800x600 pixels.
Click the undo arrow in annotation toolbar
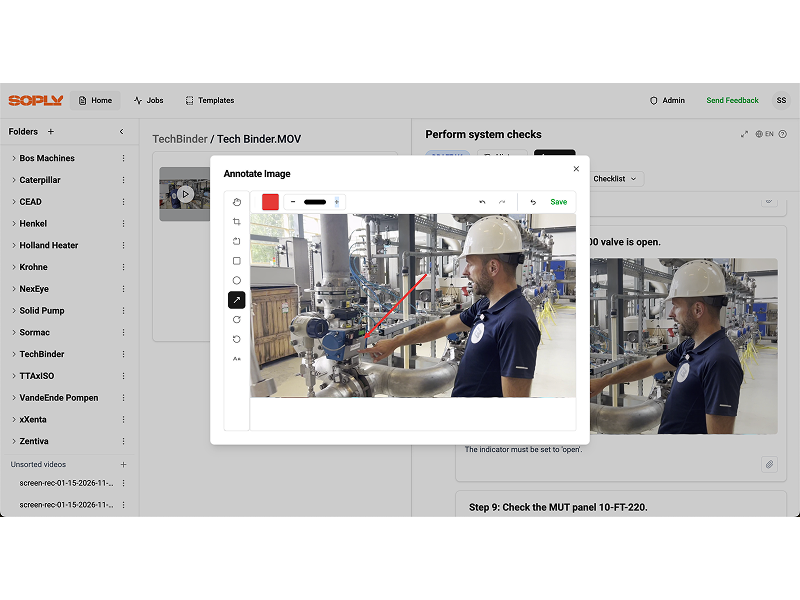(x=482, y=202)
